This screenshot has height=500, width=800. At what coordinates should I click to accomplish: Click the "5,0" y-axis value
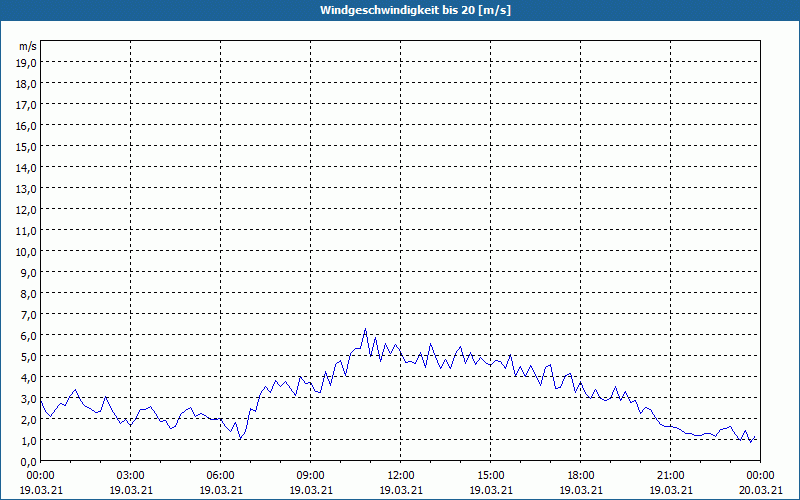pyautogui.click(x=30, y=357)
